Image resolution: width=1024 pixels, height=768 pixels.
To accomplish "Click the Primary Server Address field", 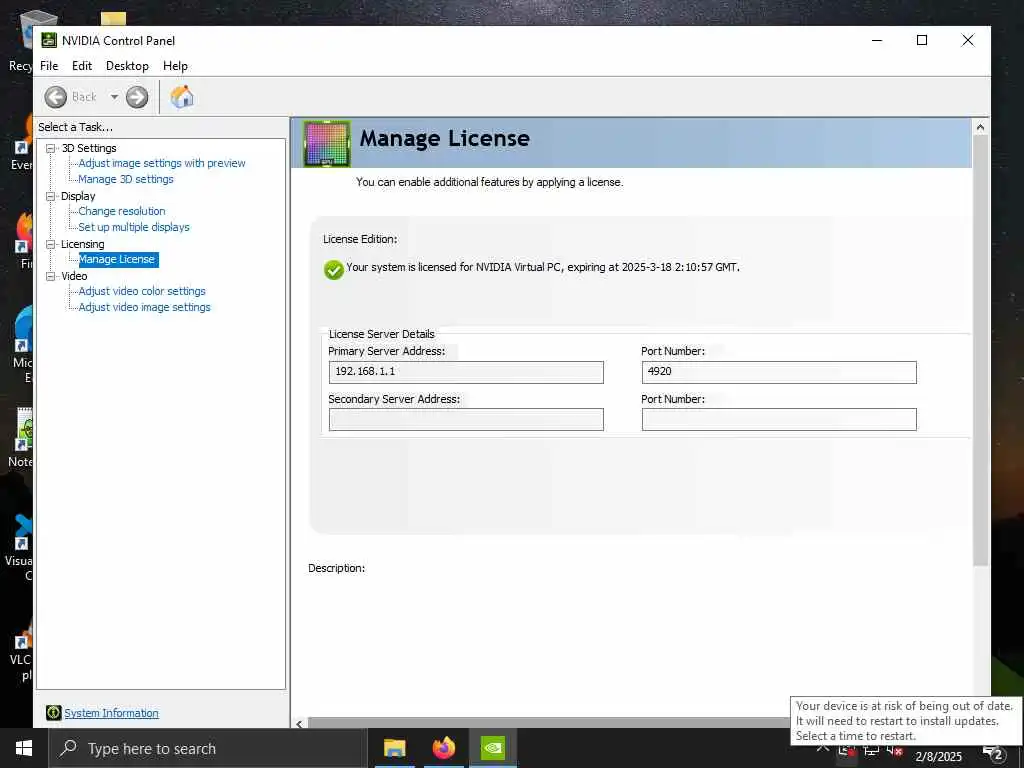I will pyautogui.click(x=466, y=372).
